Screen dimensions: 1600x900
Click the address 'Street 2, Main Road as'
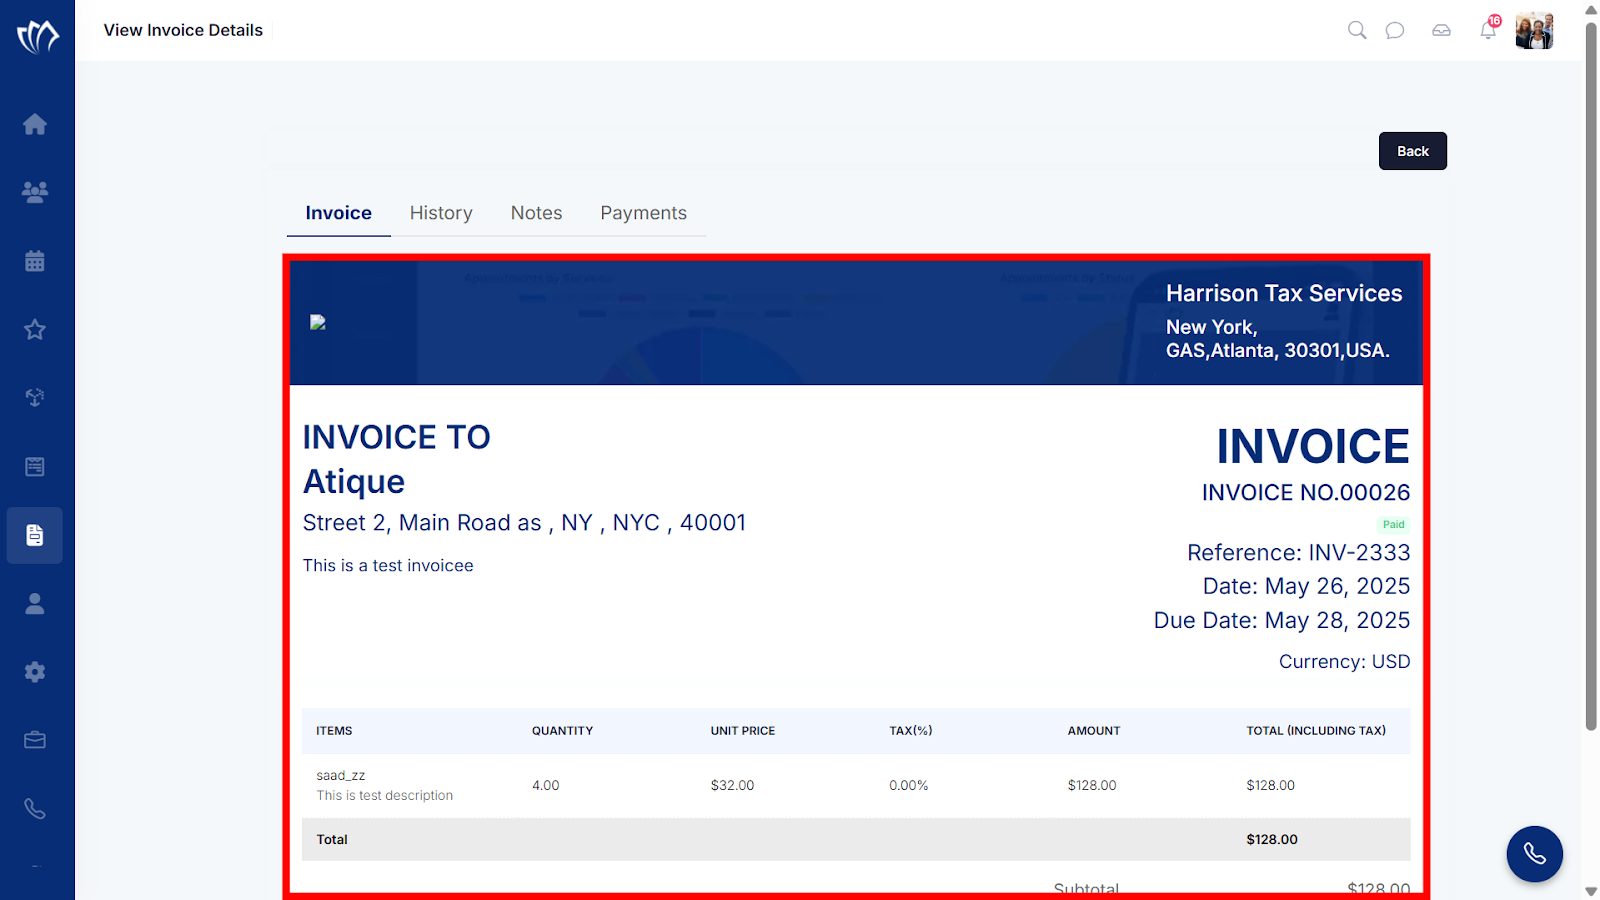pyautogui.click(x=422, y=523)
